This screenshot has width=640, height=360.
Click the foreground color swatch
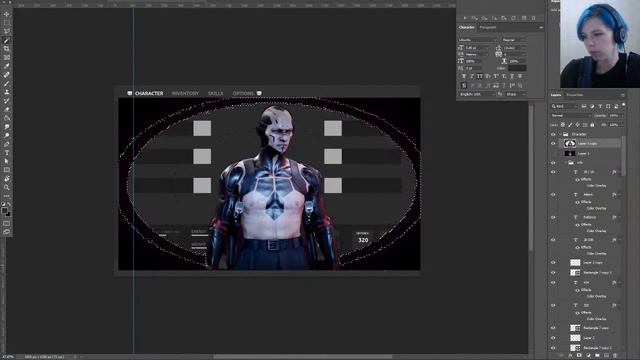[x=4, y=210]
